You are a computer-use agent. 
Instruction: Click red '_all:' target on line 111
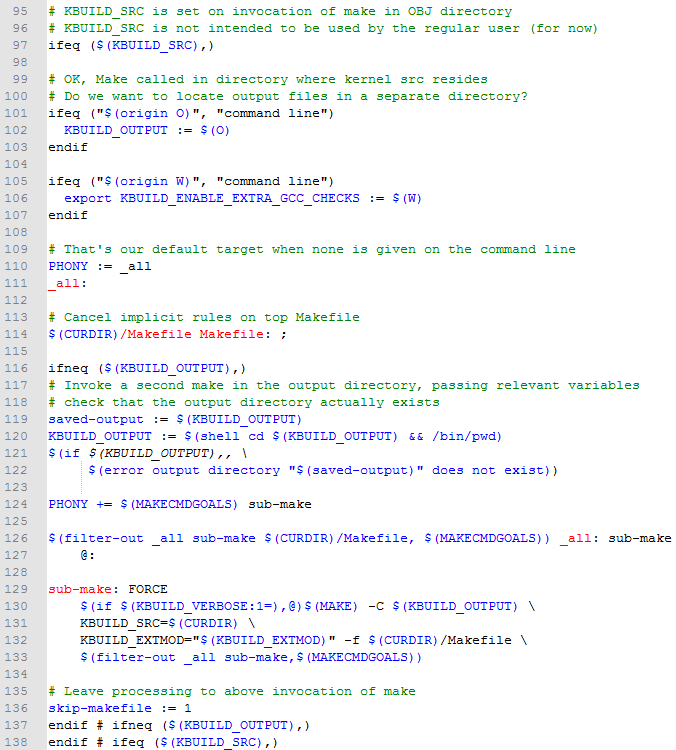point(67,284)
